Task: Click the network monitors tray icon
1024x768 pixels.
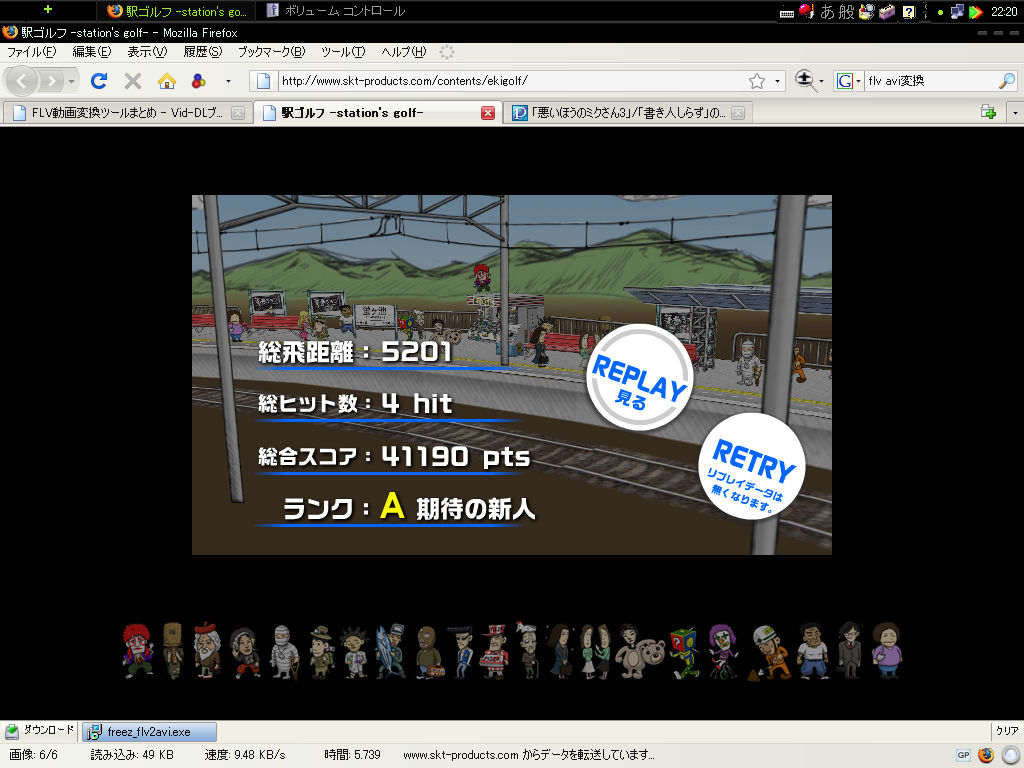Action: (957, 11)
